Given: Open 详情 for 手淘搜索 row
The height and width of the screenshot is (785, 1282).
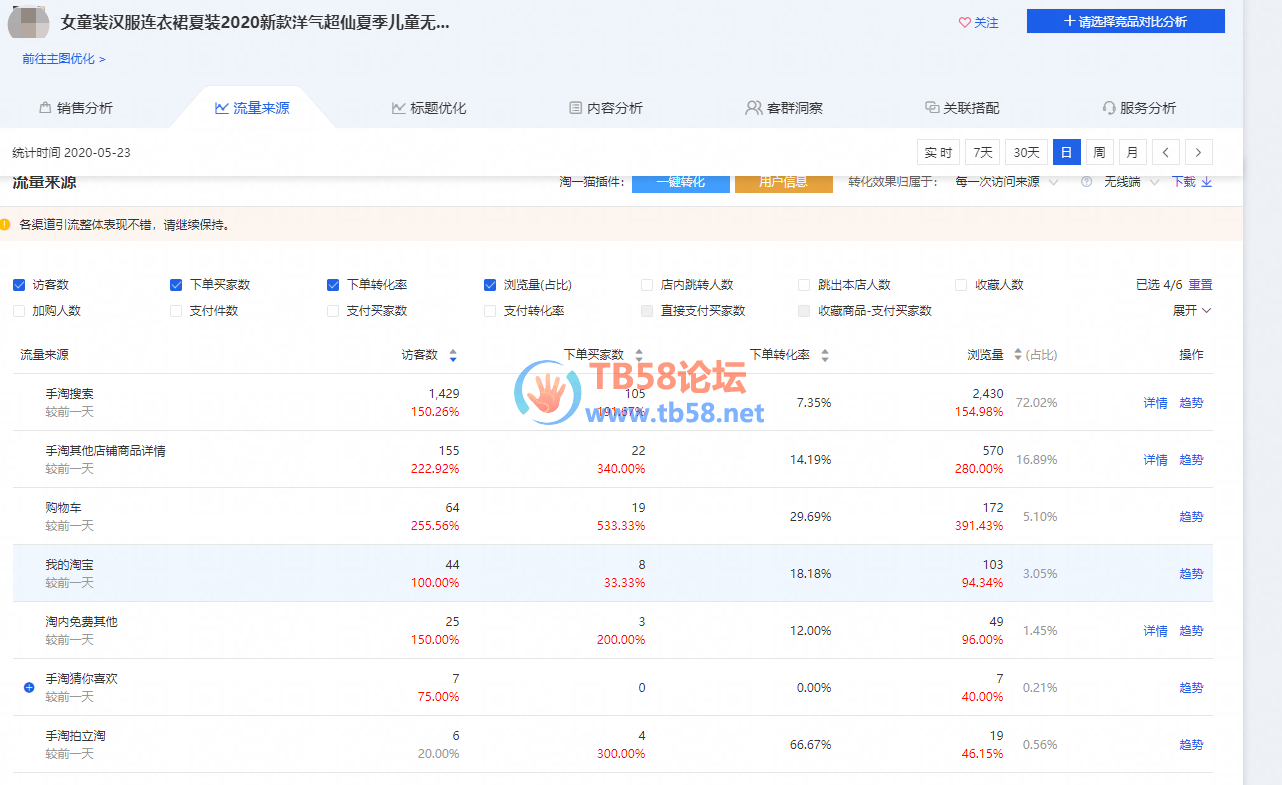Looking at the screenshot, I should 1155,403.
